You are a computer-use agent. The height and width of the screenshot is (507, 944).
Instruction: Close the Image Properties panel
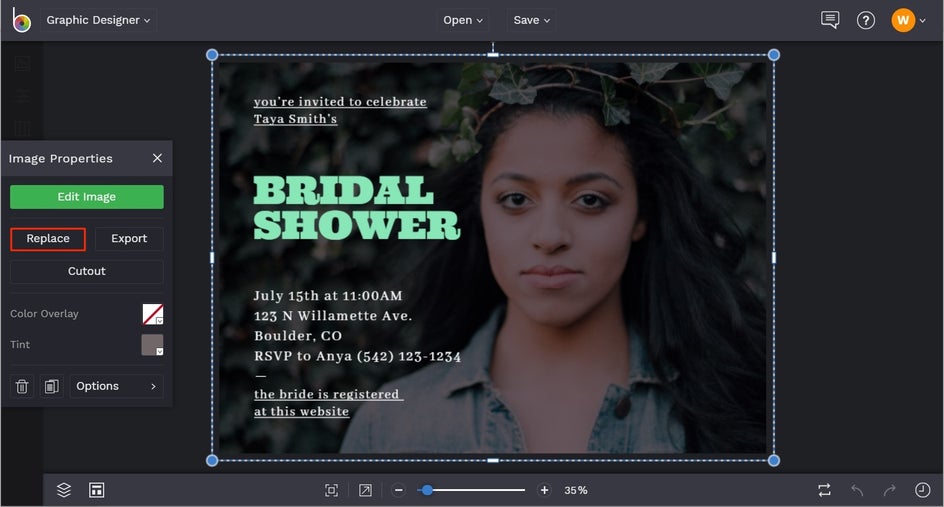pos(157,158)
